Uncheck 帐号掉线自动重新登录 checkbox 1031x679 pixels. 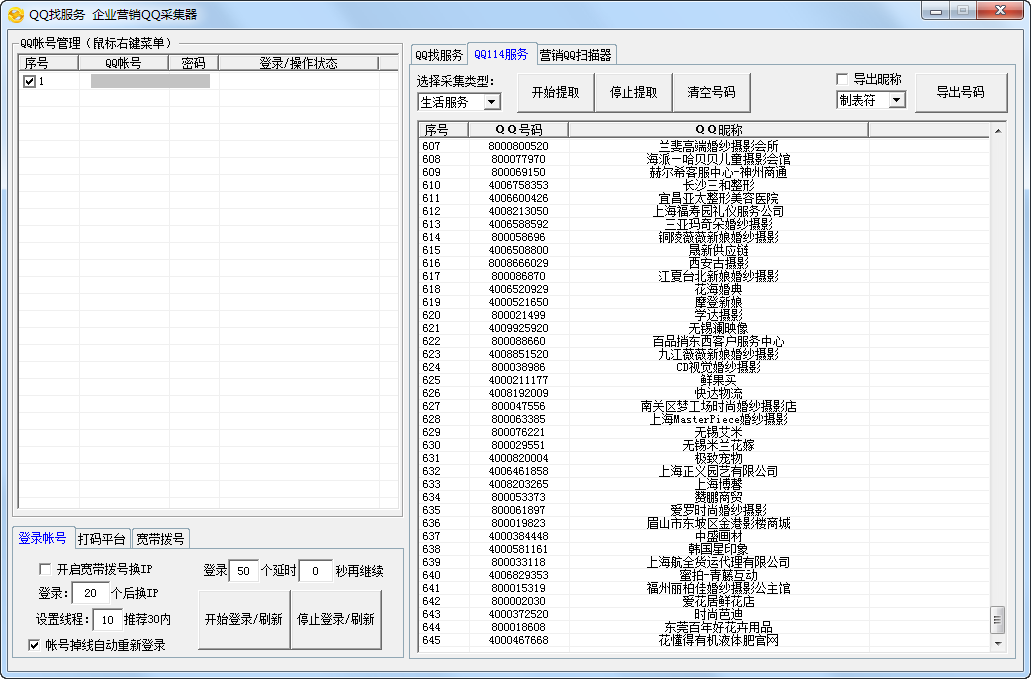[x=35, y=645]
